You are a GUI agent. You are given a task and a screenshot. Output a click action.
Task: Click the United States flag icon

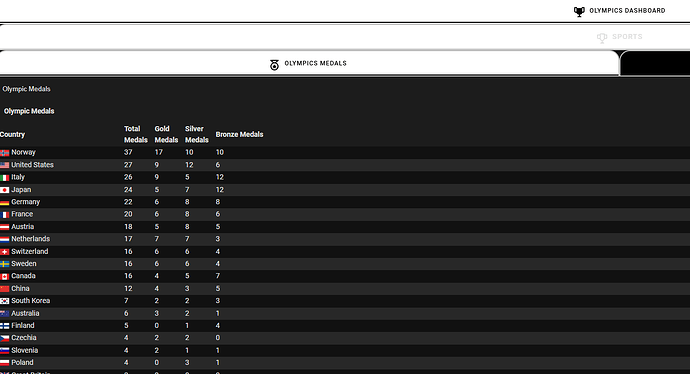click(4, 165)
